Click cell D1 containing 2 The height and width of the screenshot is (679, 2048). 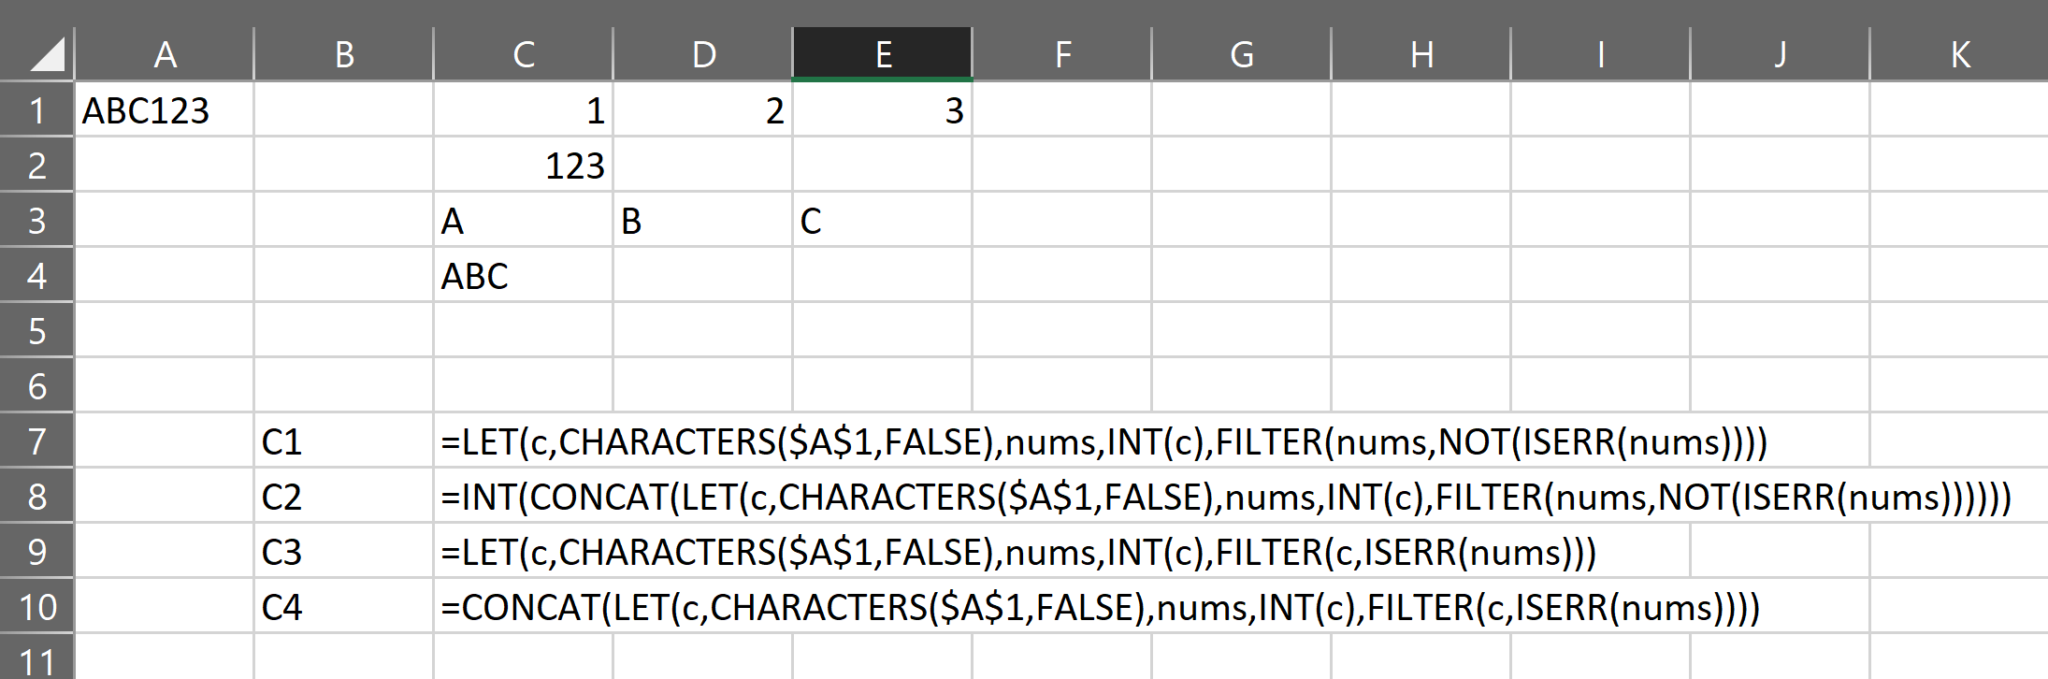702,110
